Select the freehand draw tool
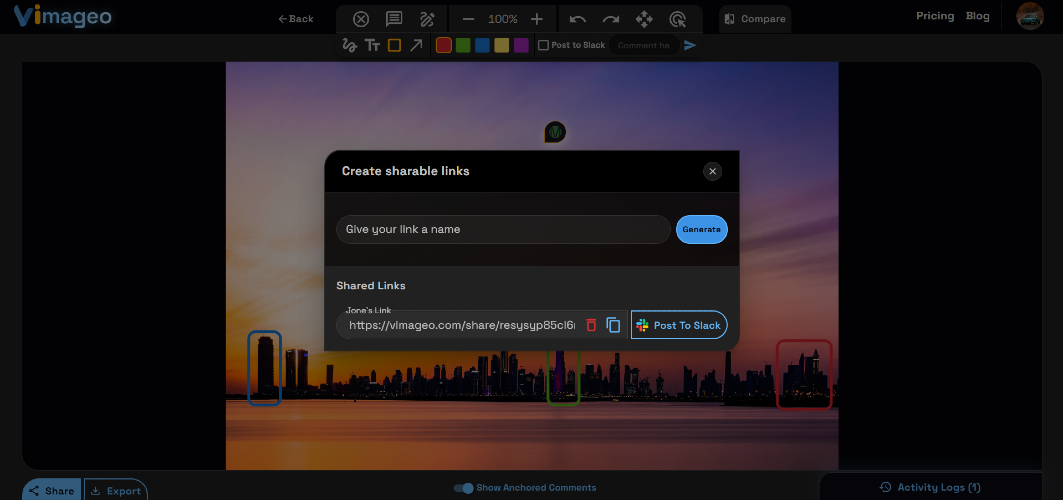Viewport: 1063px width, 500px height. point(349,45)
